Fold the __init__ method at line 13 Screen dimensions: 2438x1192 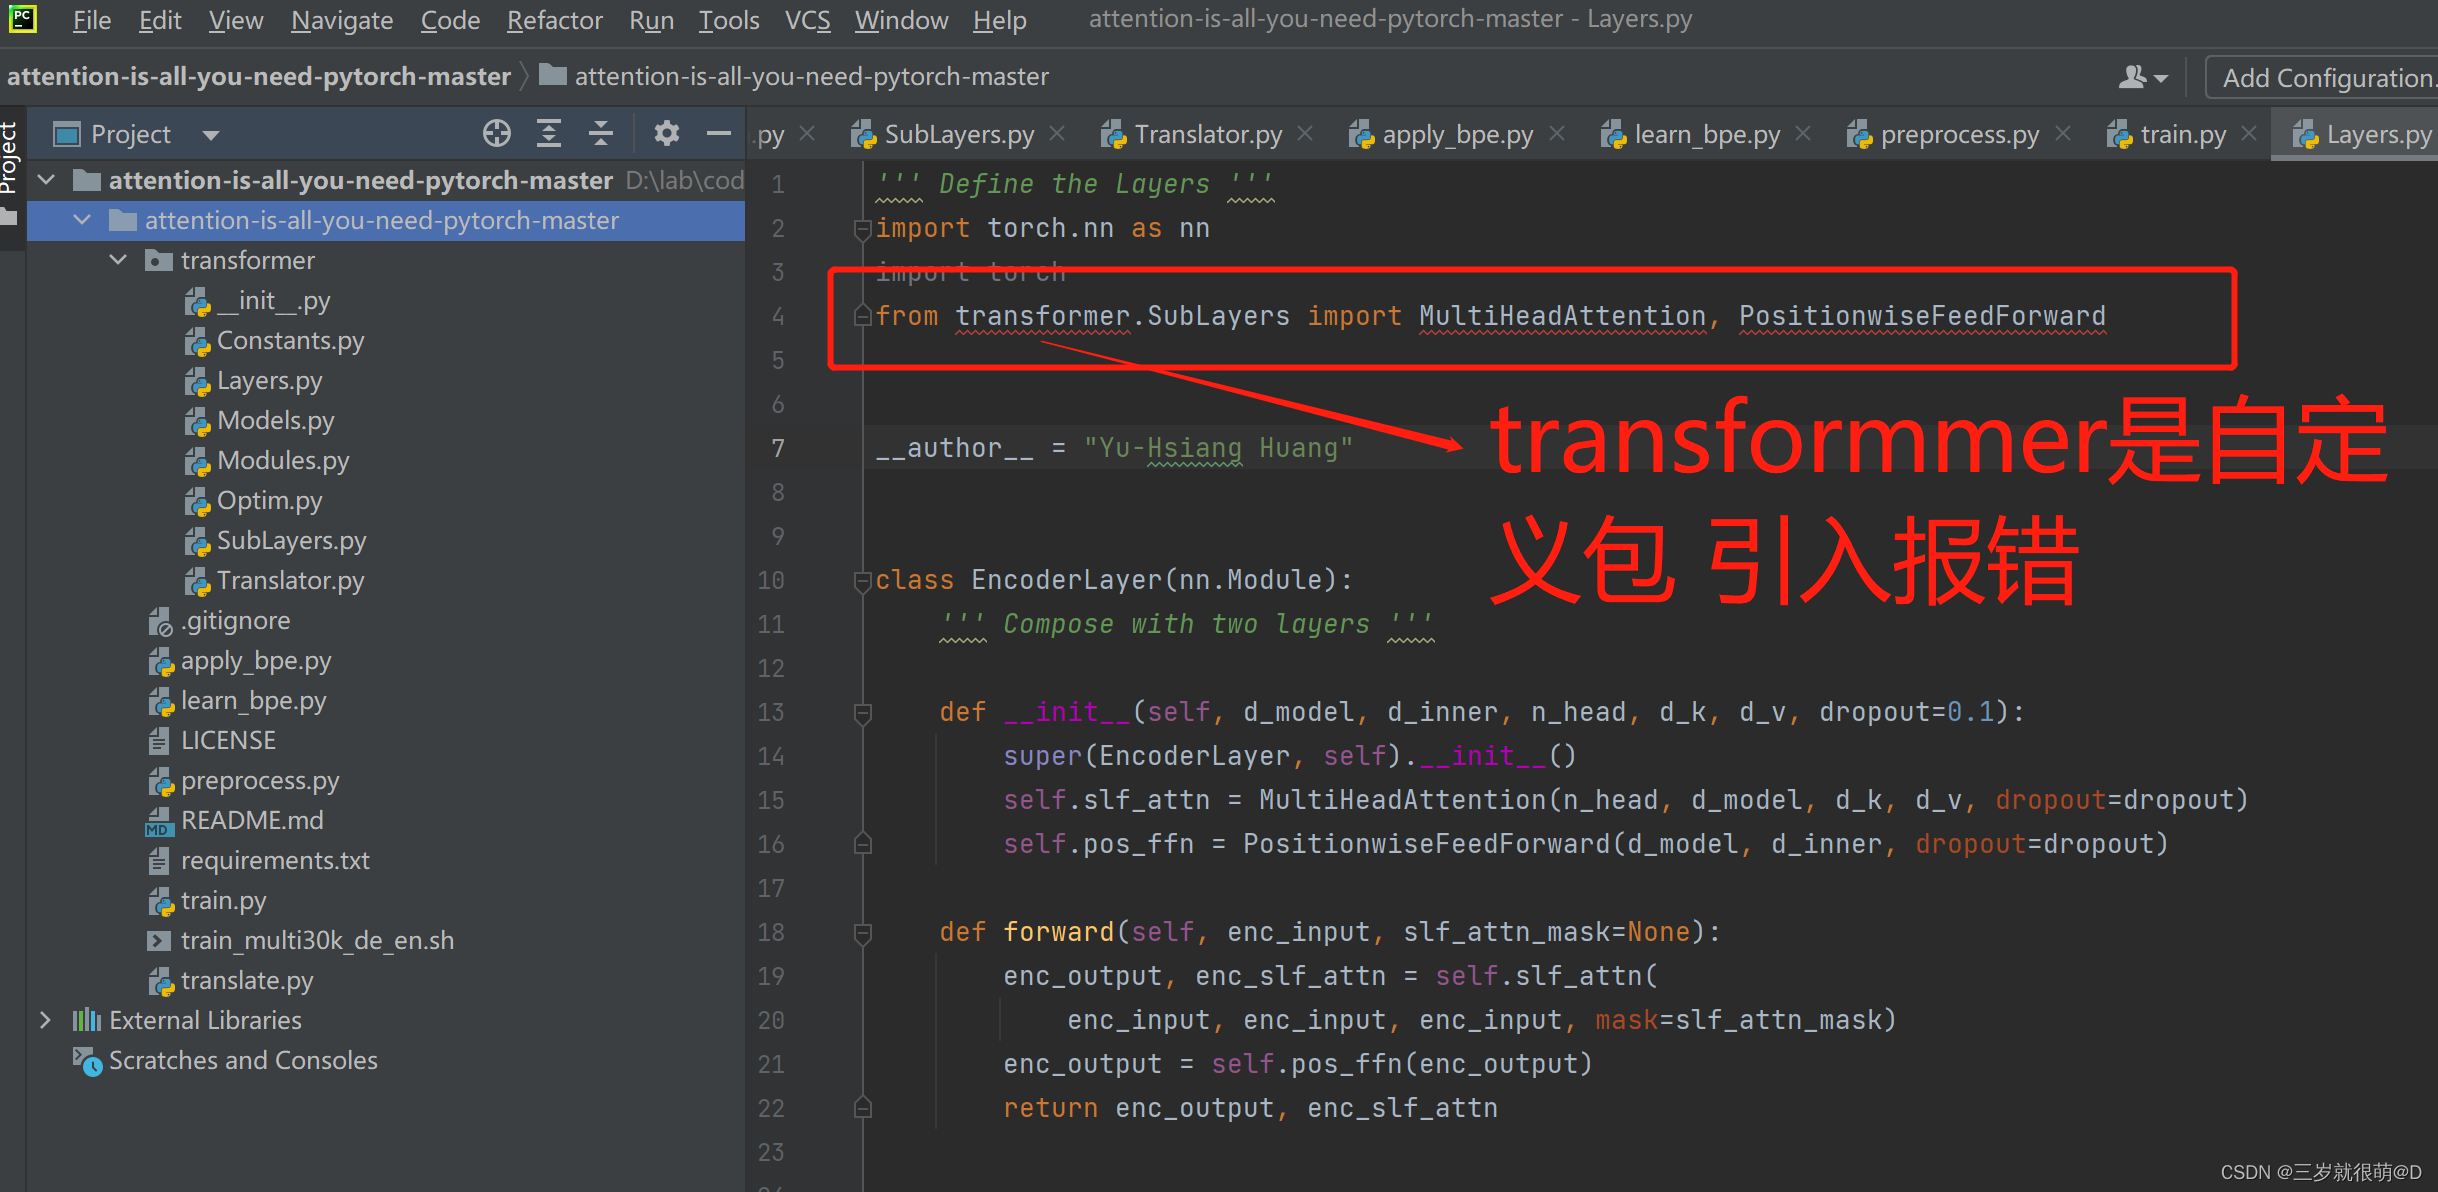click(862, 713)
